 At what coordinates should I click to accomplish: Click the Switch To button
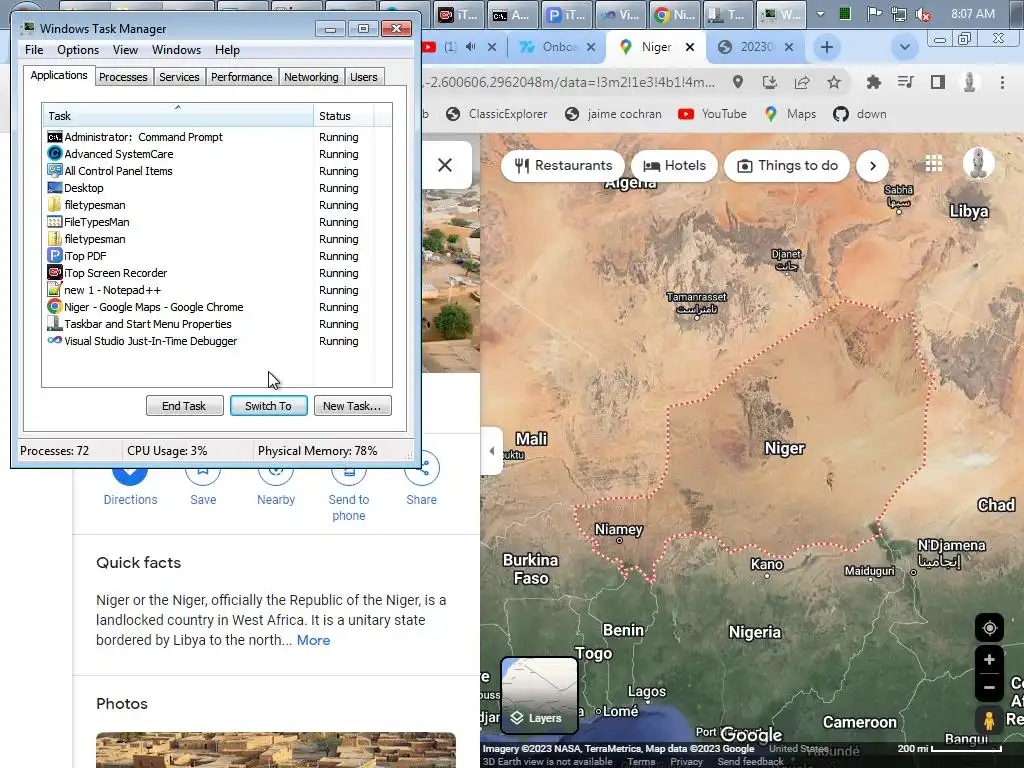[268, 406]
